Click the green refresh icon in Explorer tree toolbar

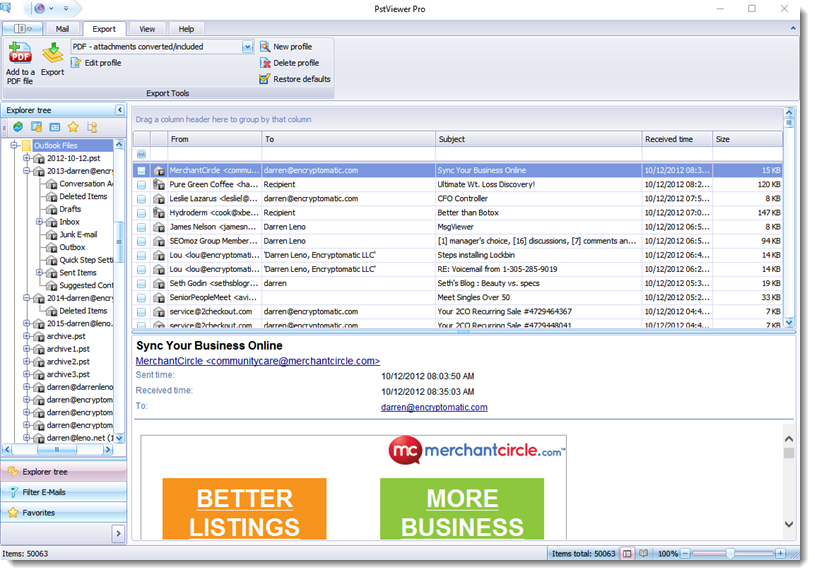pos(18,127)
